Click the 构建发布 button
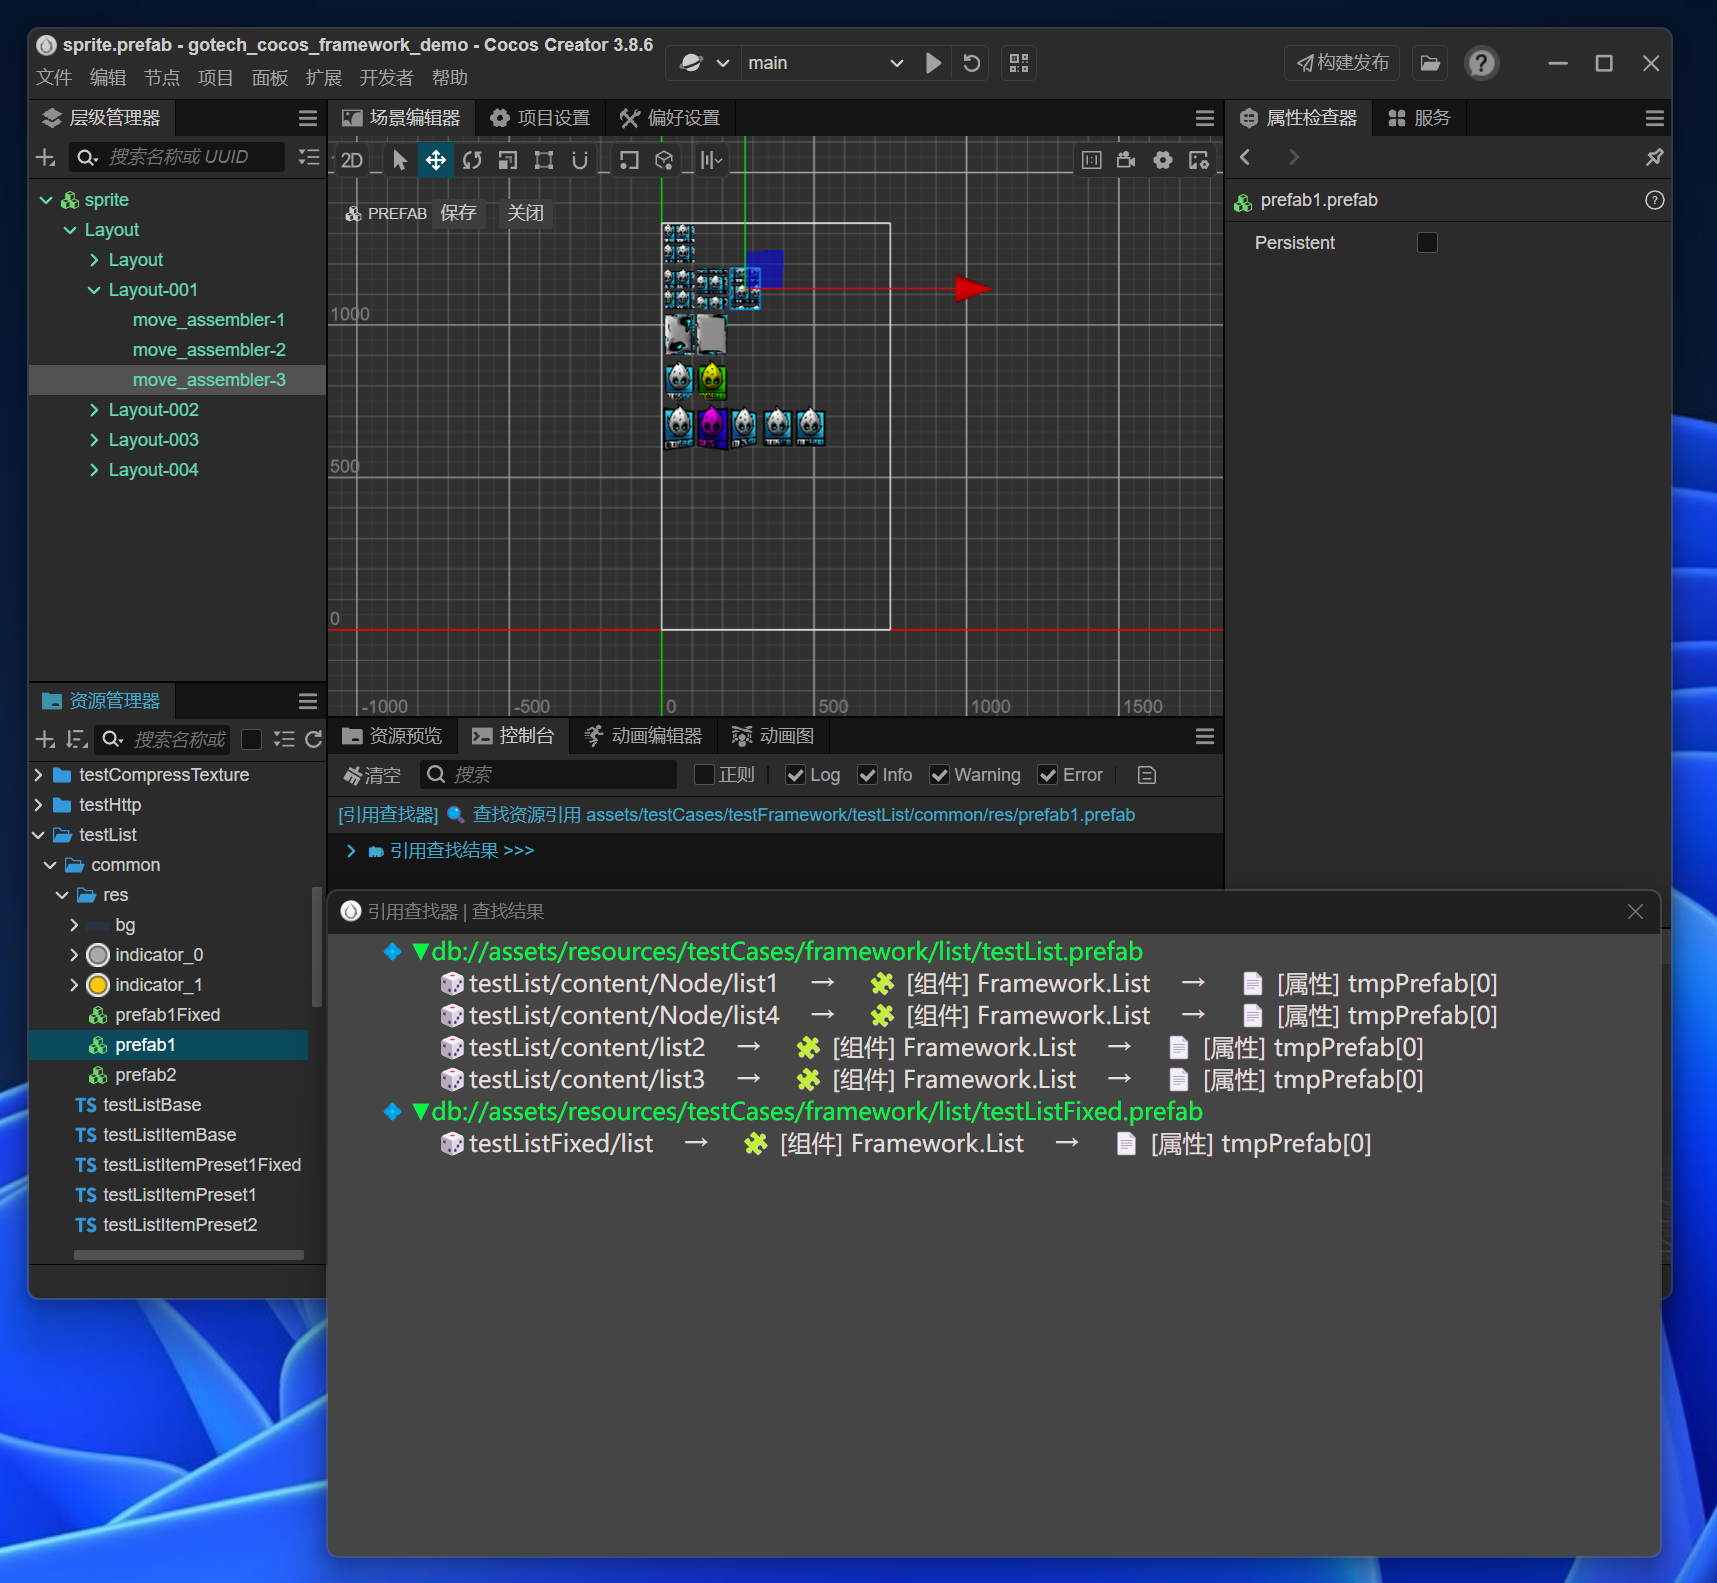This screenshot has height=1583, width=1717. click(1342, 63)
